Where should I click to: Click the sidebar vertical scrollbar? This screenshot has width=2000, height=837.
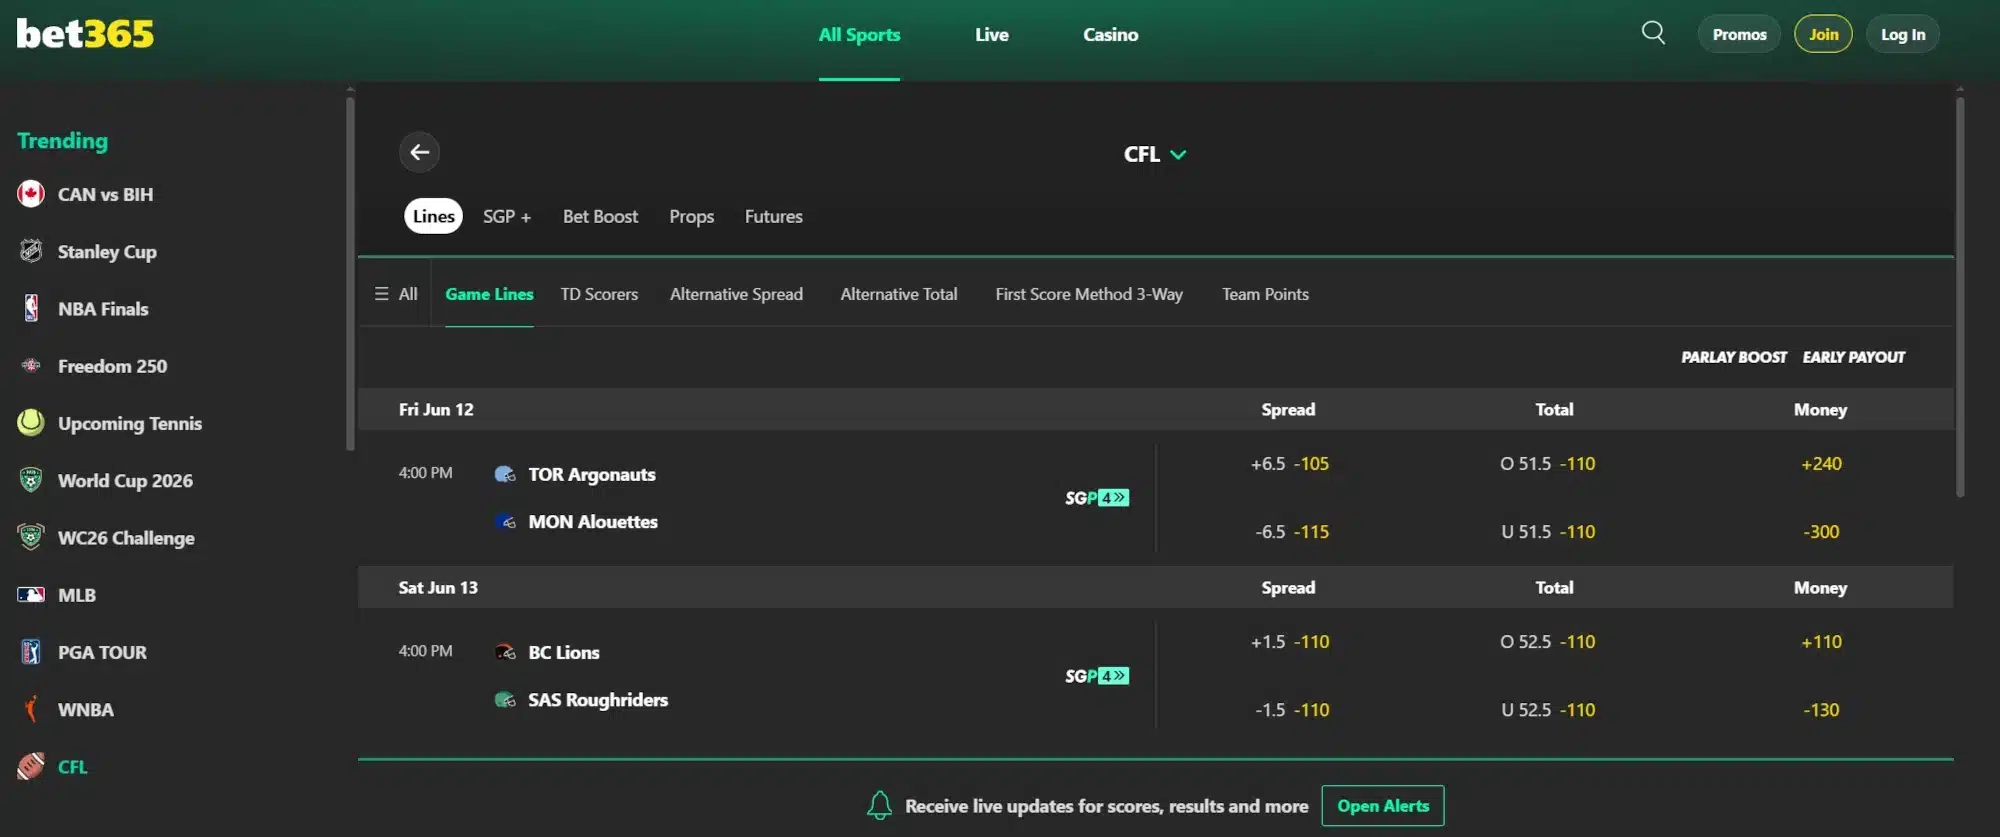tap(350, 272)
